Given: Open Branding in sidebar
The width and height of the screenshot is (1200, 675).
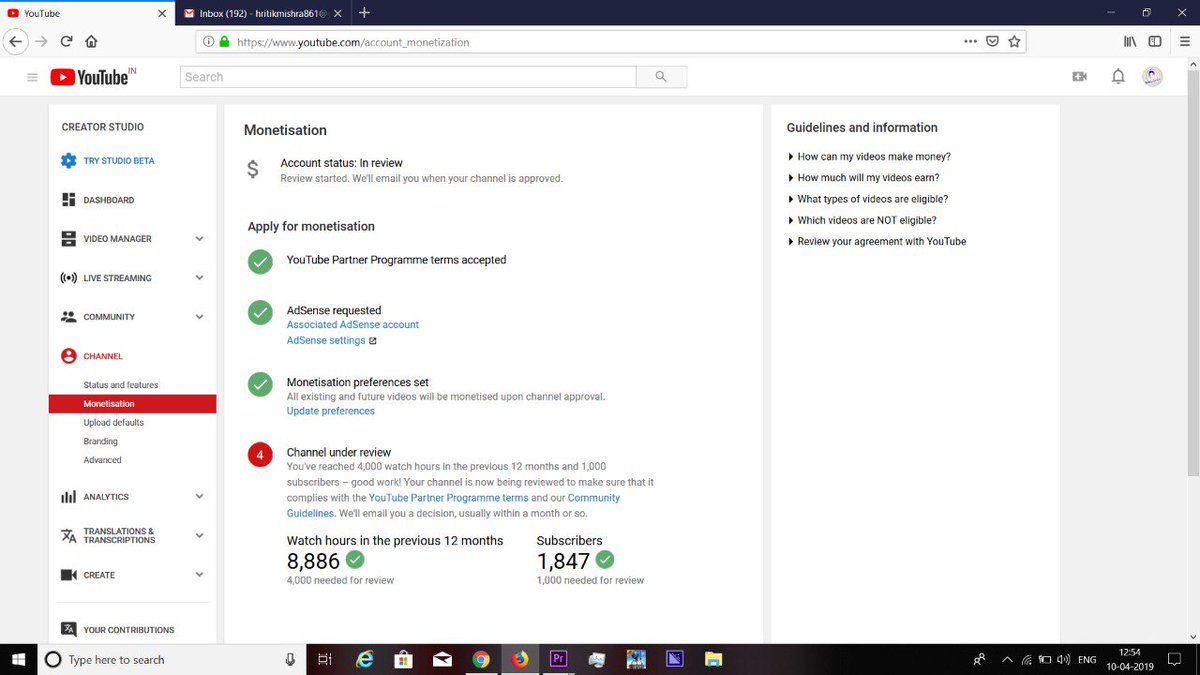Looking at the screenshot, I should click(x=101, y=441).
